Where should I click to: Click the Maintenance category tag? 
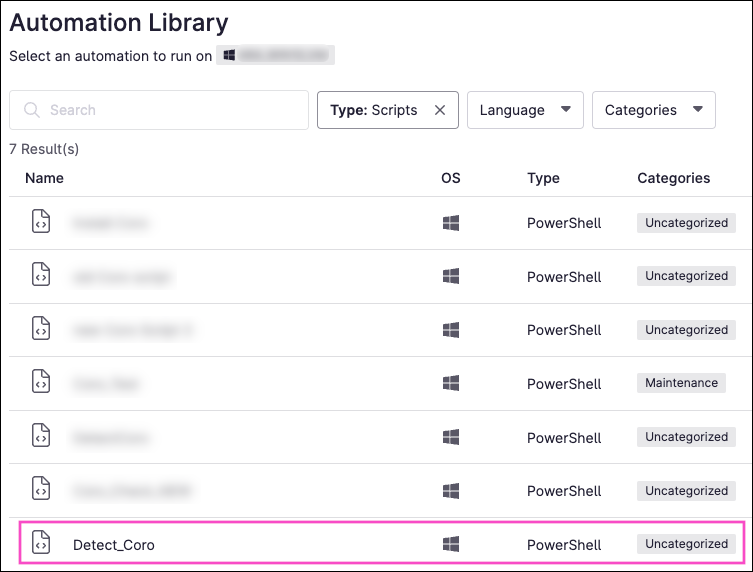click(681, 383)
